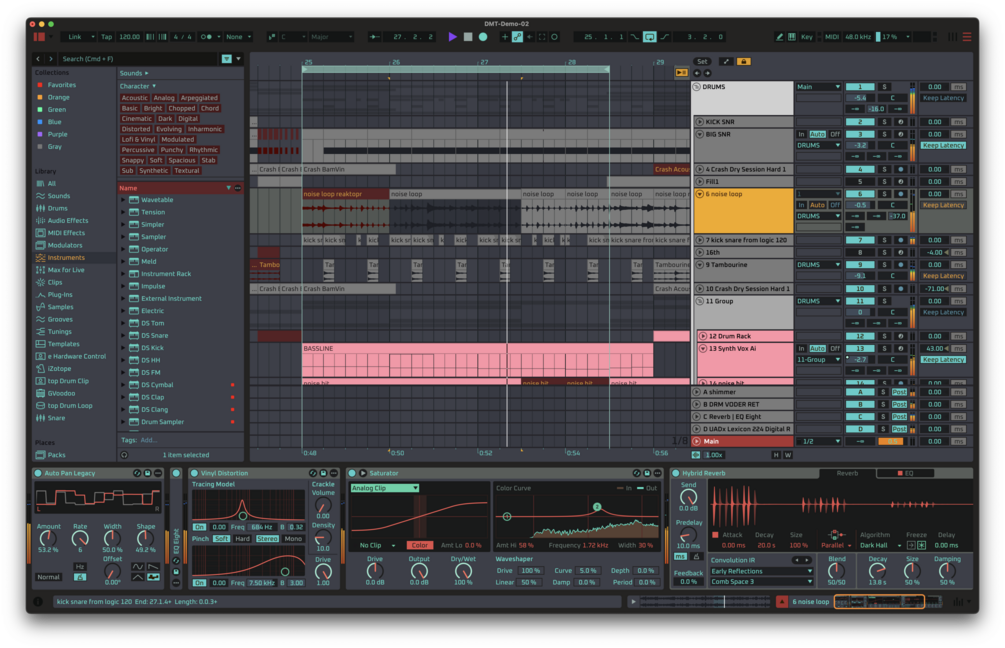Set BIG SNR monitor to In
Screen dimensions: 1005x648
tap(801, 135)
